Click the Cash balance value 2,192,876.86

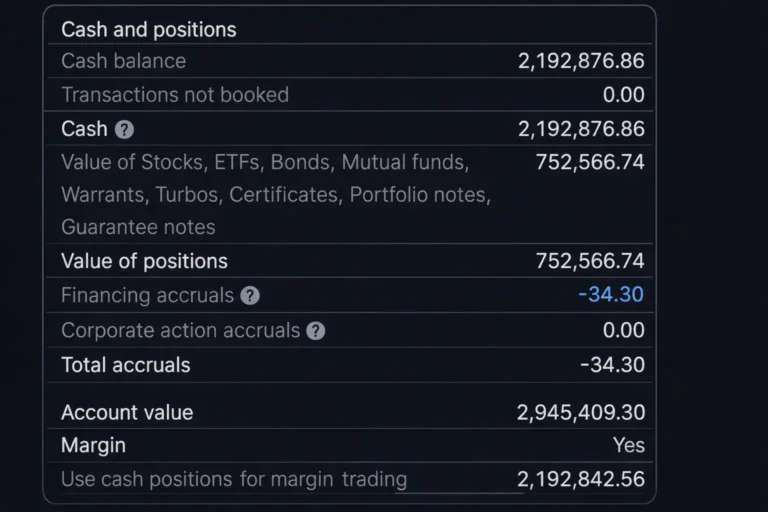581,61
